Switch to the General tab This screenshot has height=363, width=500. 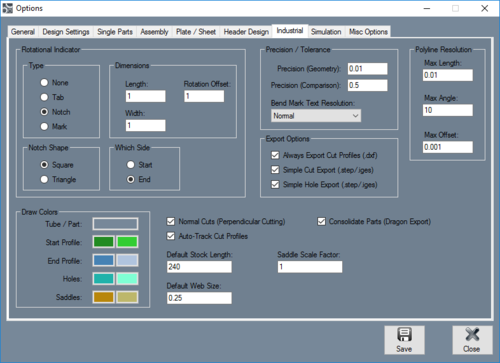pos(23,32)
